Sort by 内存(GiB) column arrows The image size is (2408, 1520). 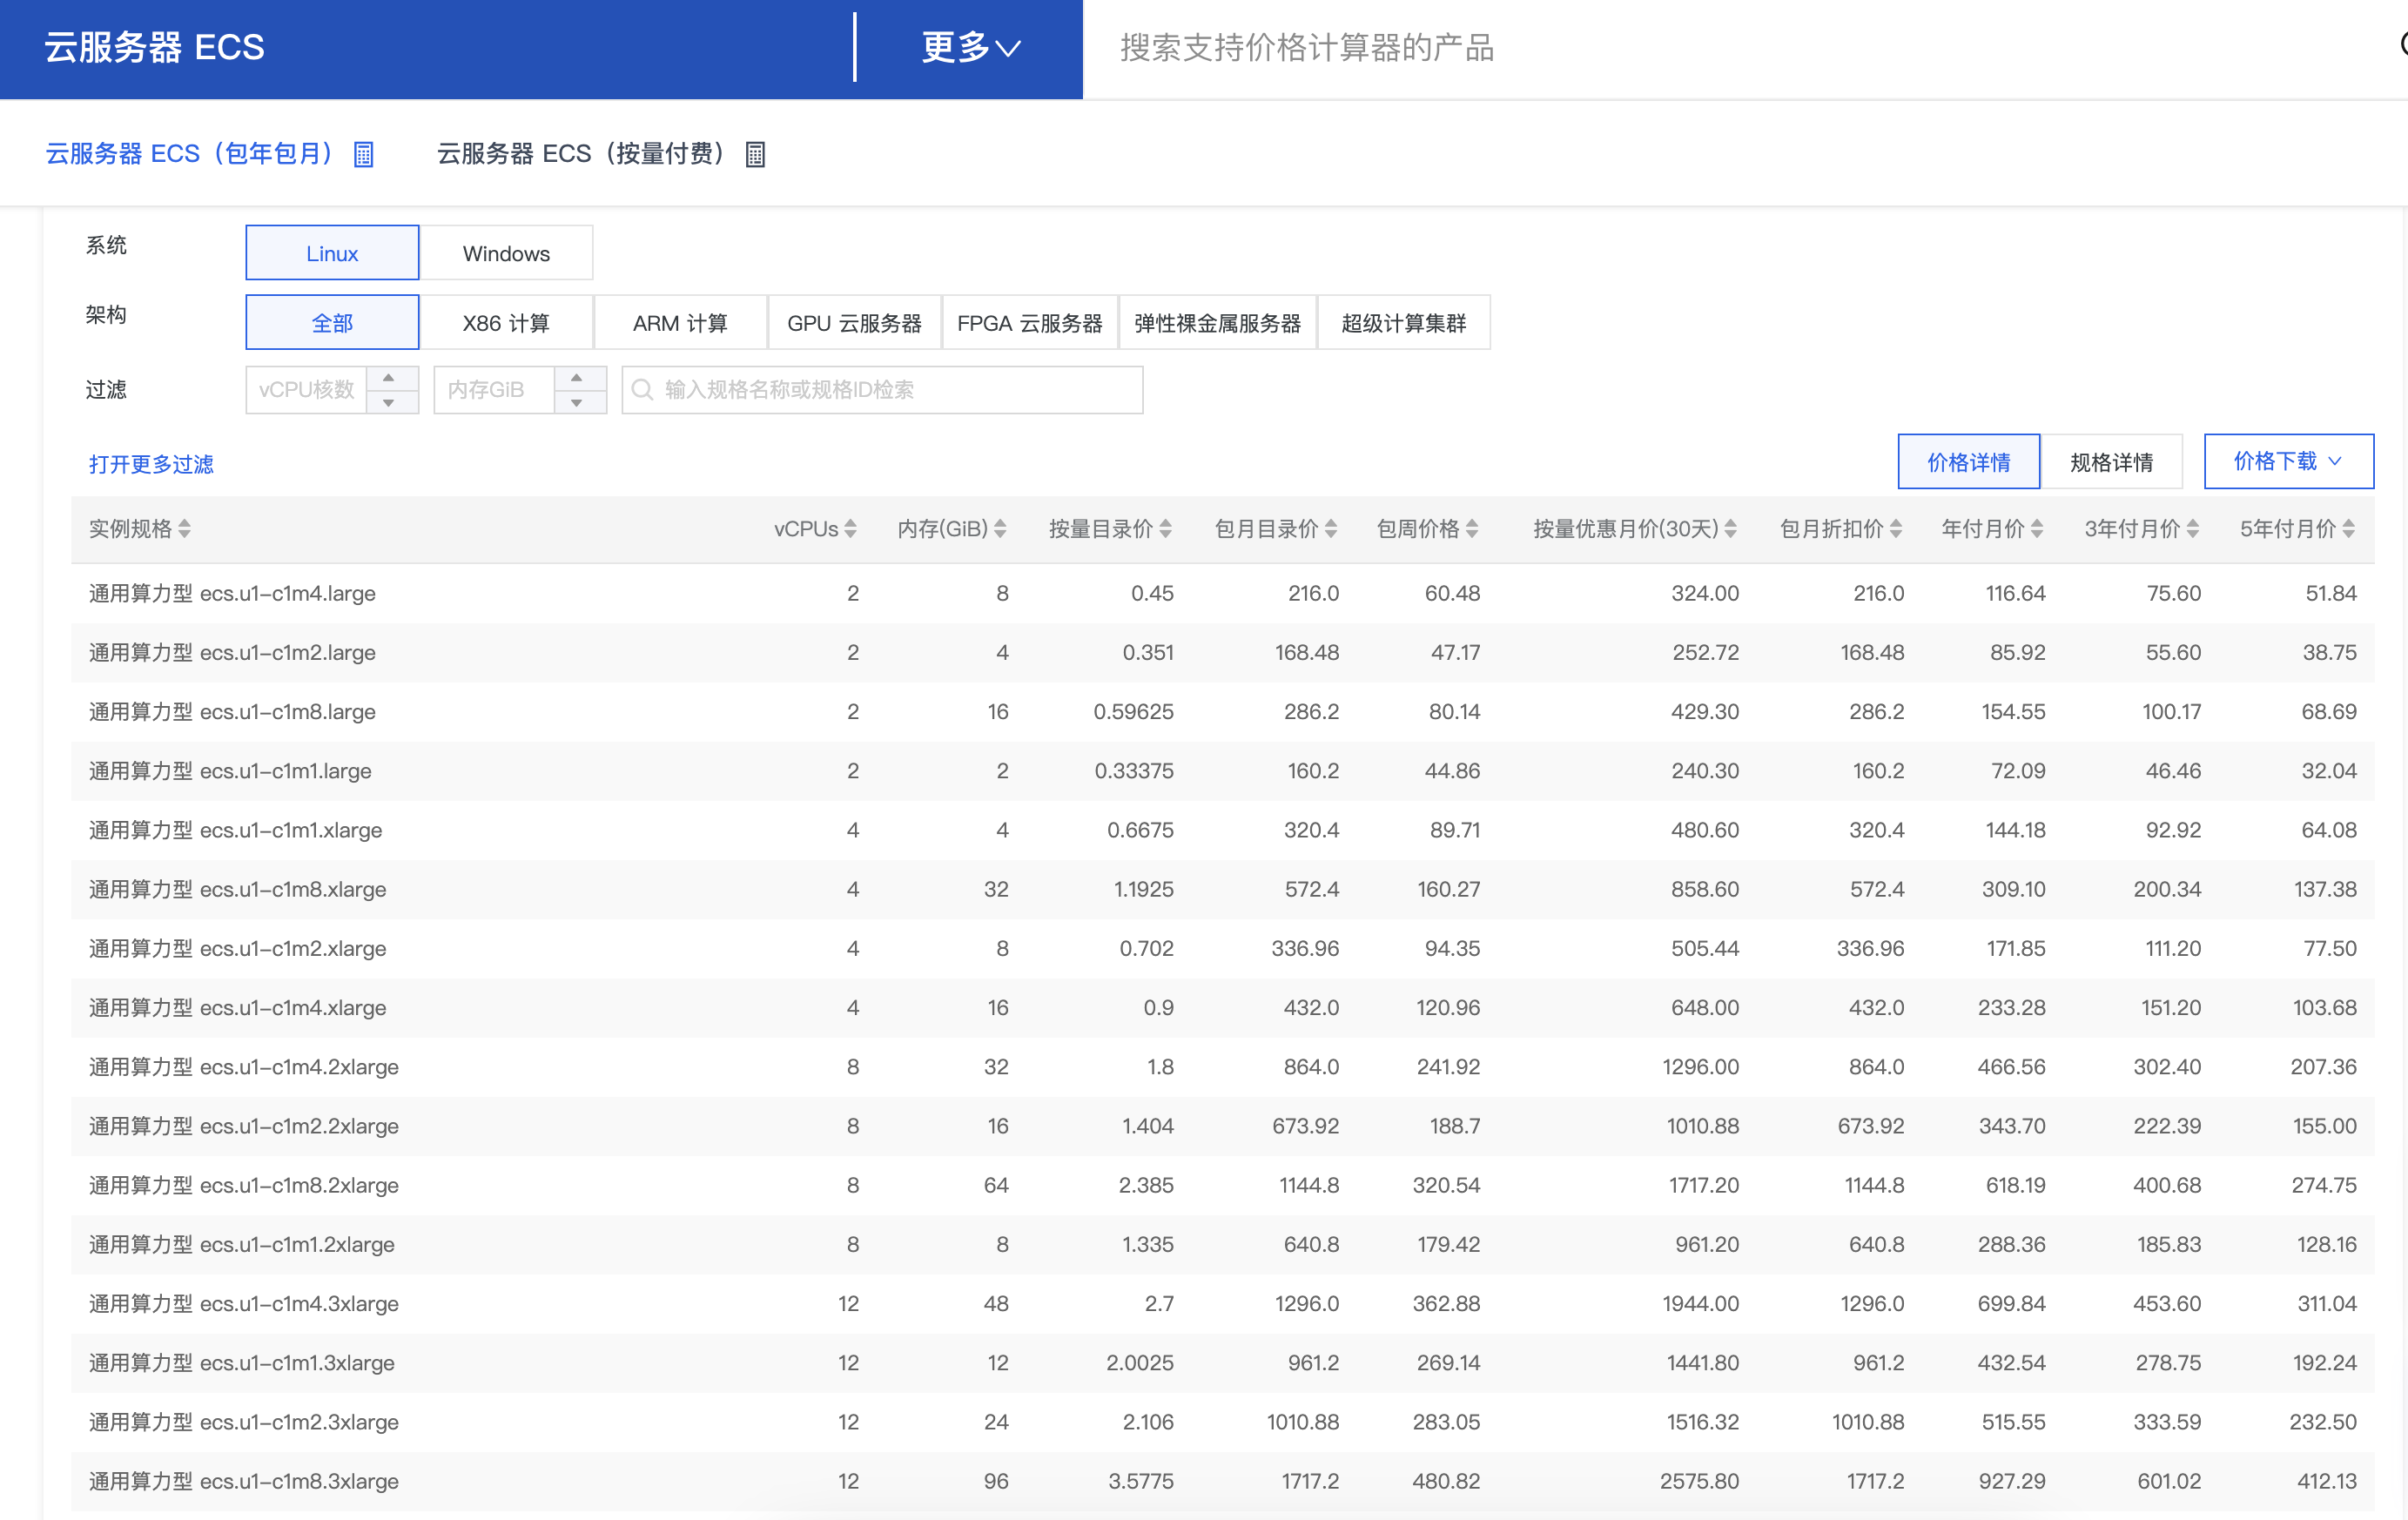click(1001, 529)
